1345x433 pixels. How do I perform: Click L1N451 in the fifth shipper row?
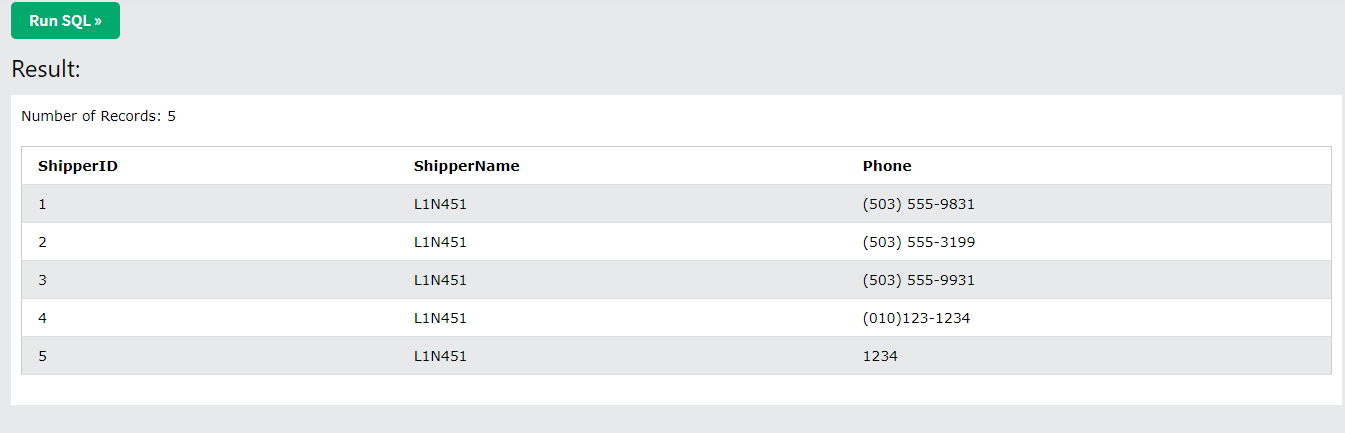coord(440,356)
